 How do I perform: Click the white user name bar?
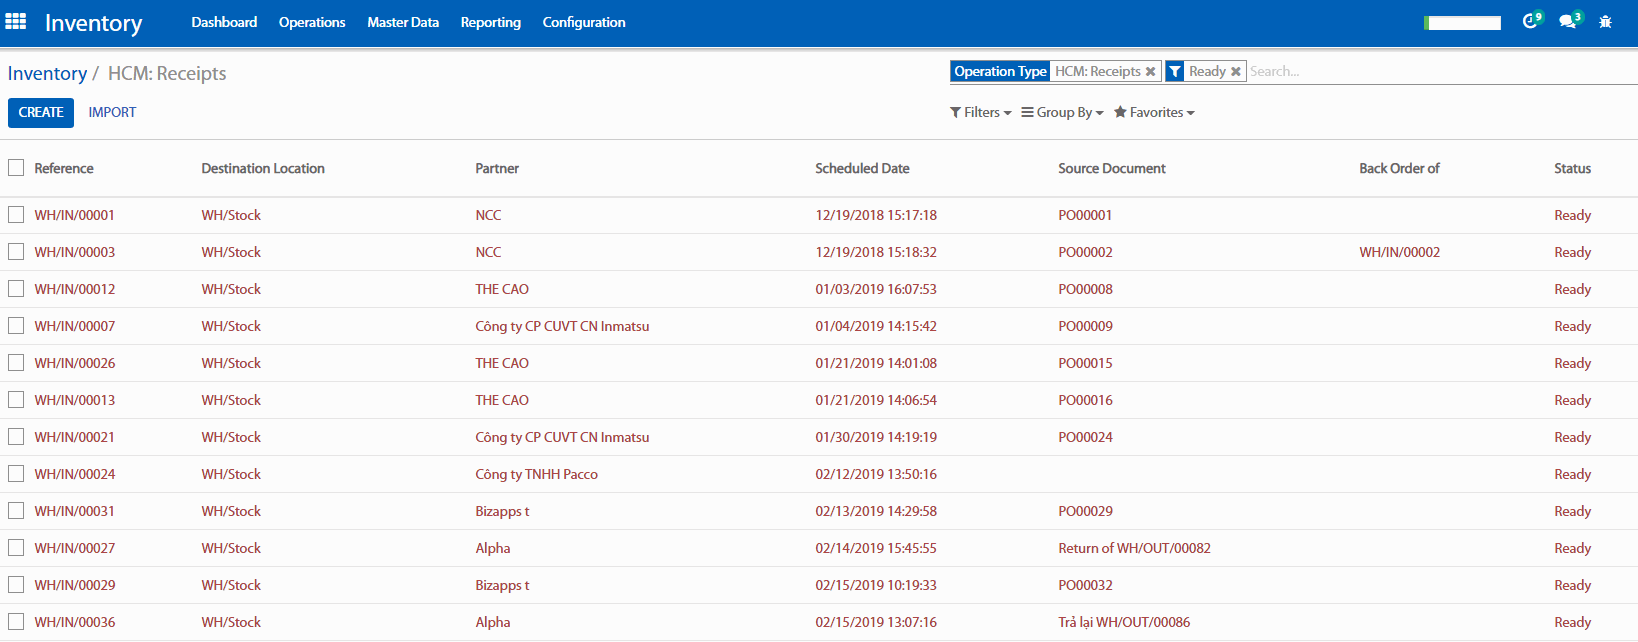click(1463, 23)
